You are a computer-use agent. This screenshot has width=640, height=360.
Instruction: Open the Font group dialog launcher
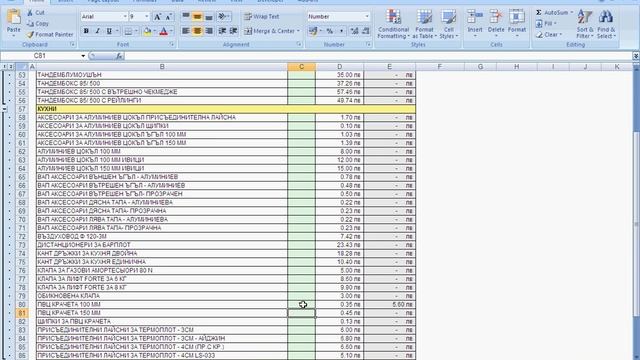point(172,44)
